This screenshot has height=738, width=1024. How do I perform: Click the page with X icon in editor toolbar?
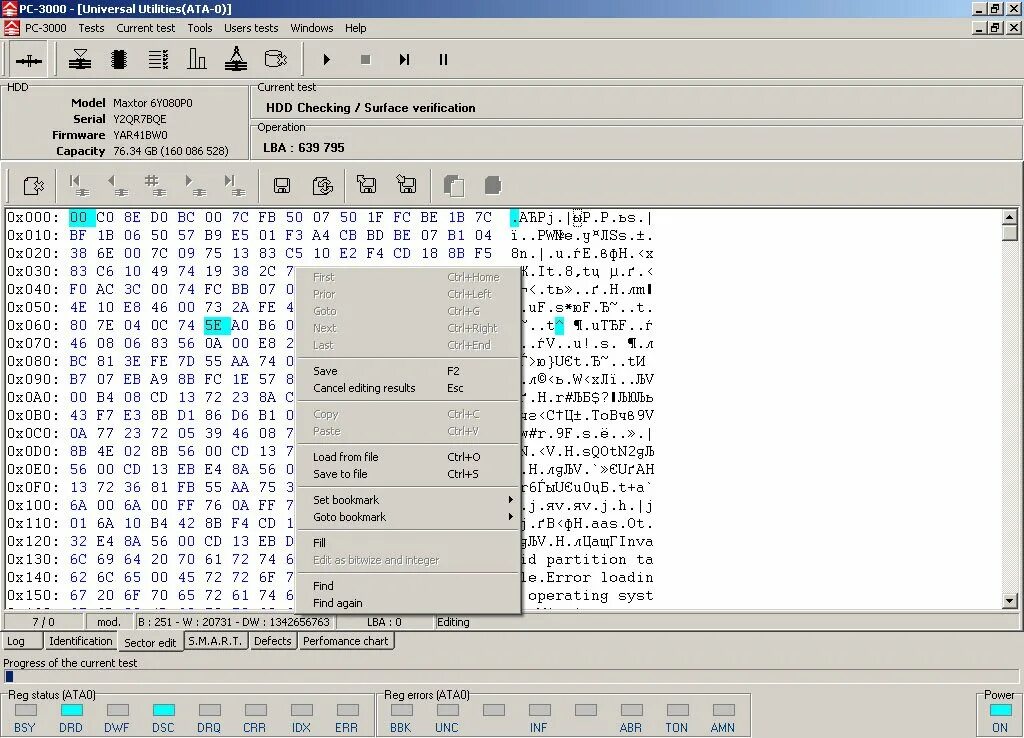click(33, 185)
